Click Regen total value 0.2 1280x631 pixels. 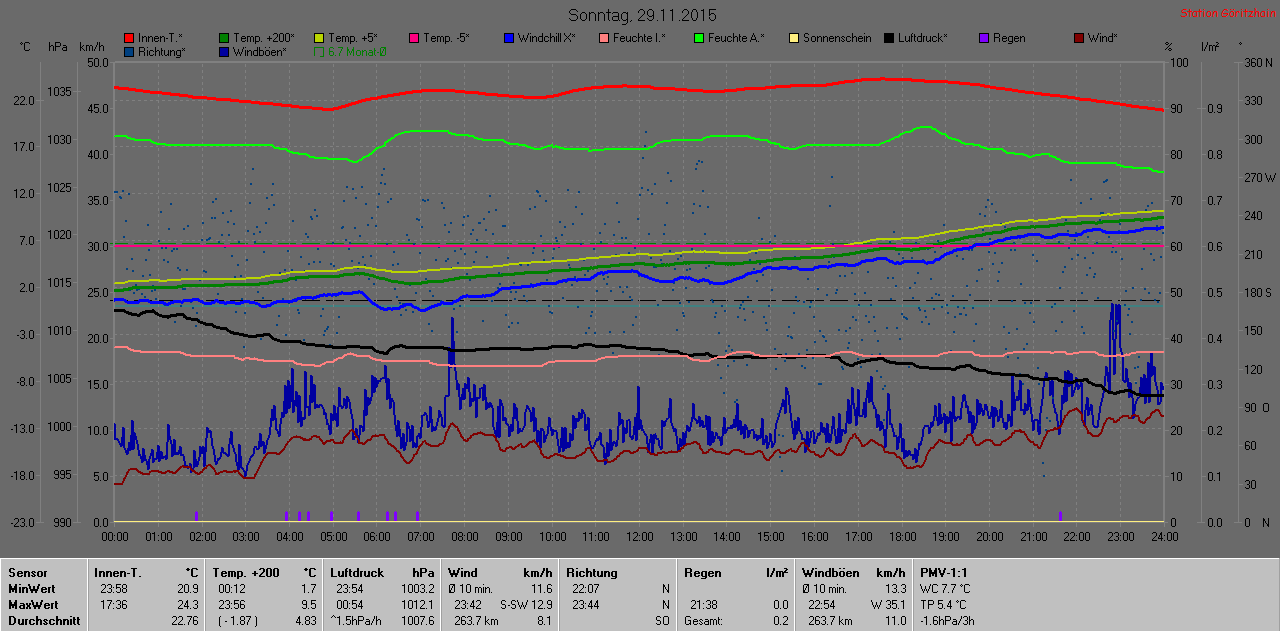(780, 621)
